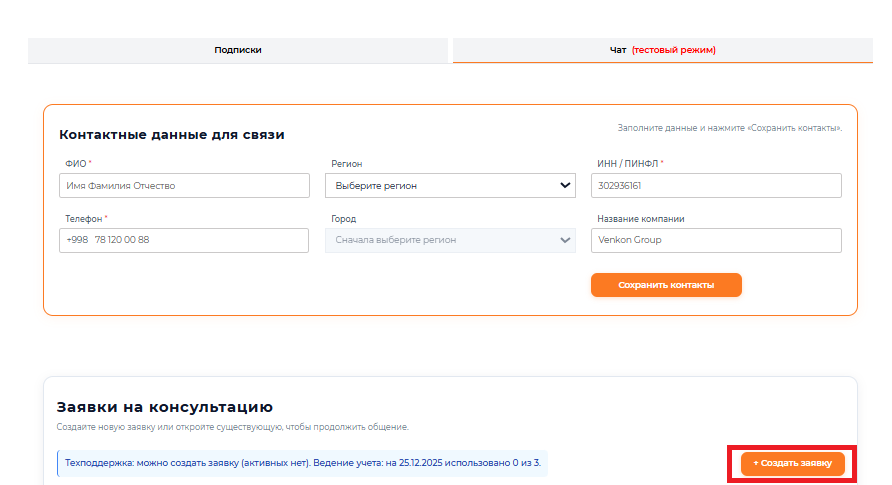
Task: Click the Регион field label
Action: click(346, 163)
